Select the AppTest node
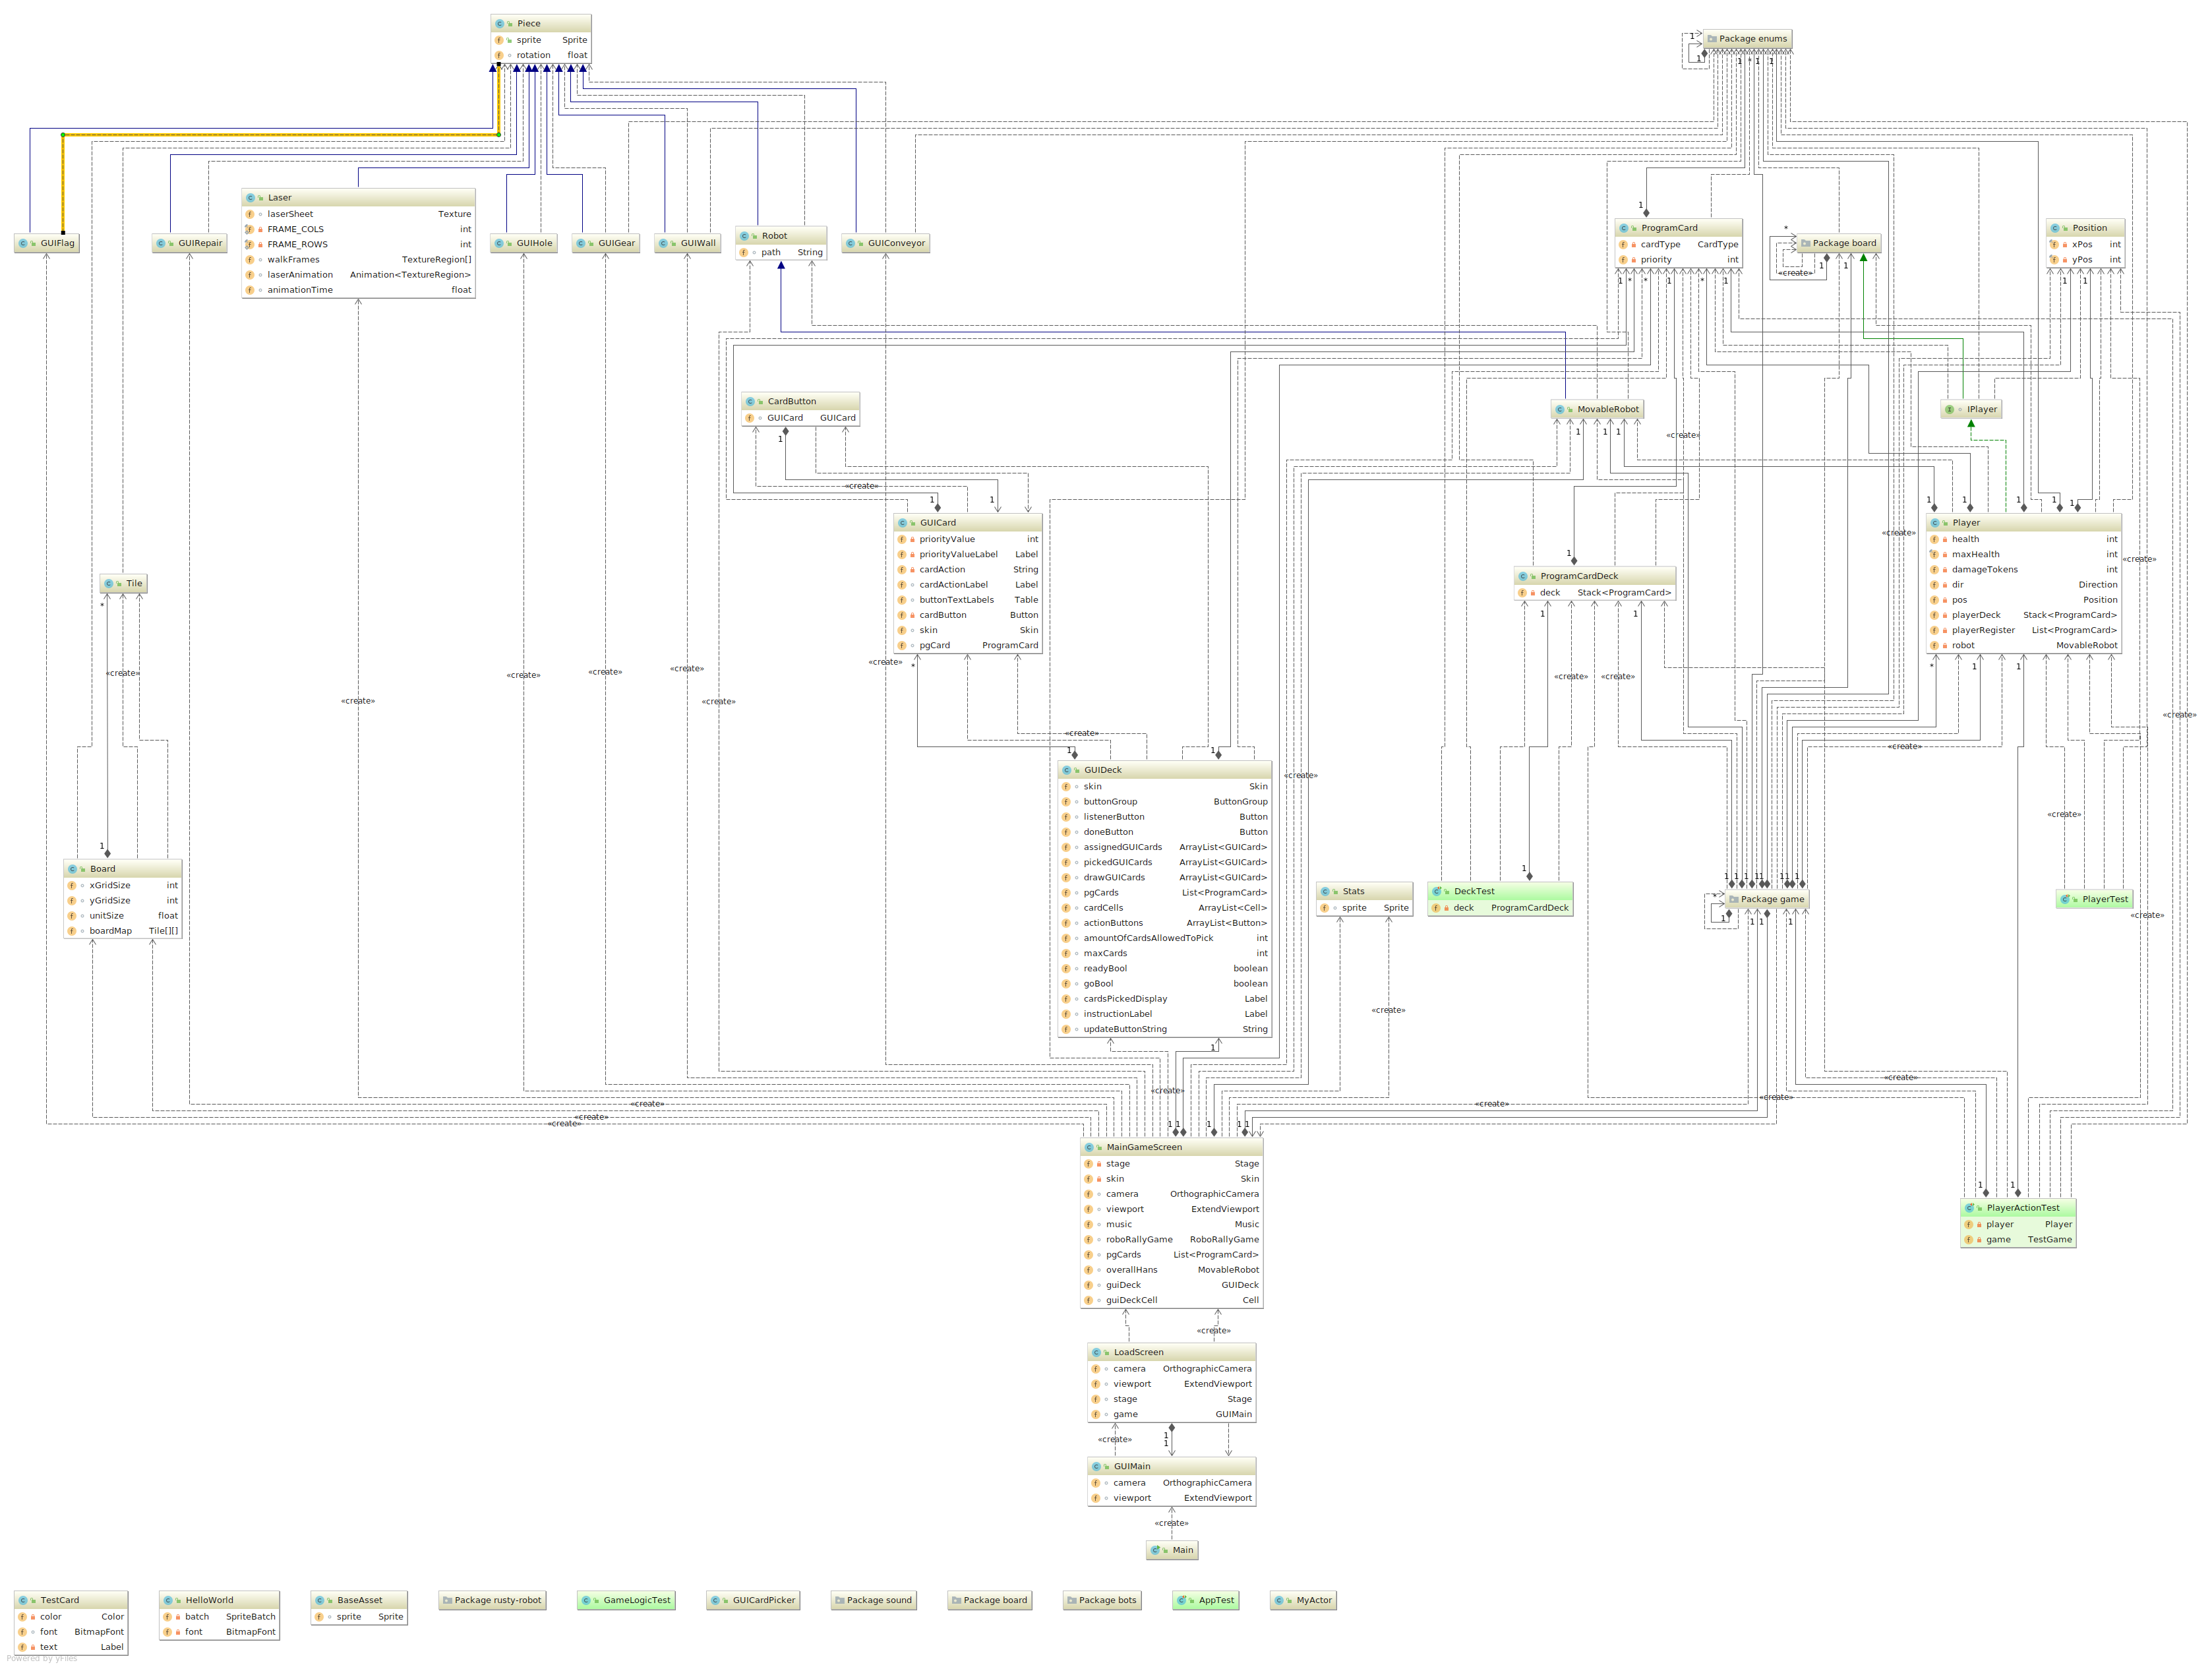 (1206, 1600)
